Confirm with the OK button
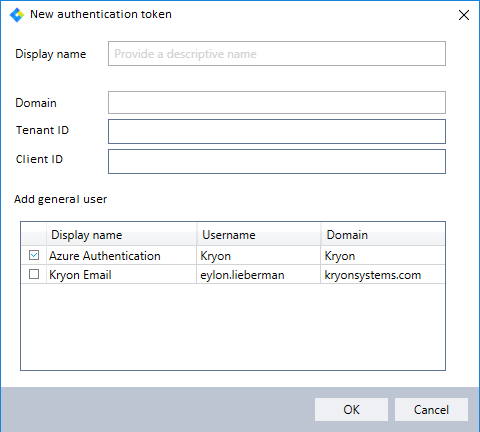Screen dimensions: 480x432 [351, 409]
